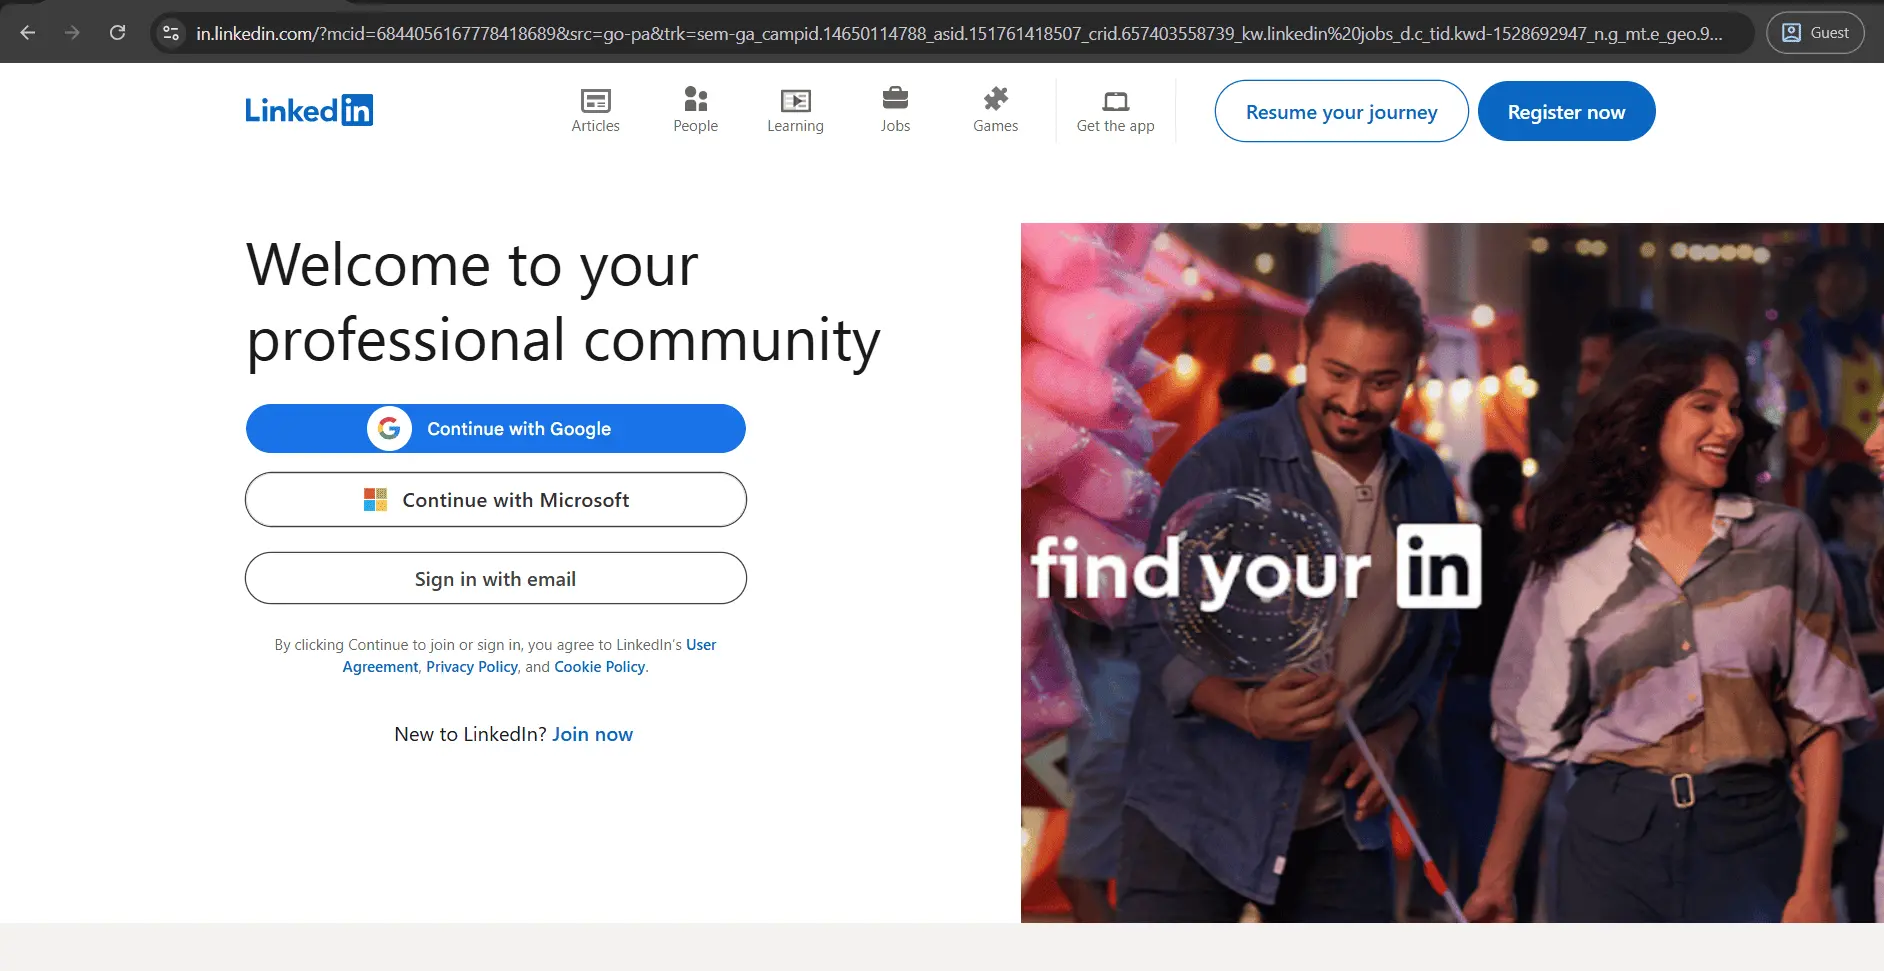The width and height of the screenshot is (1884, 971).
Task: Click the Google logo on the sign-in button
Action: point(391,428)
